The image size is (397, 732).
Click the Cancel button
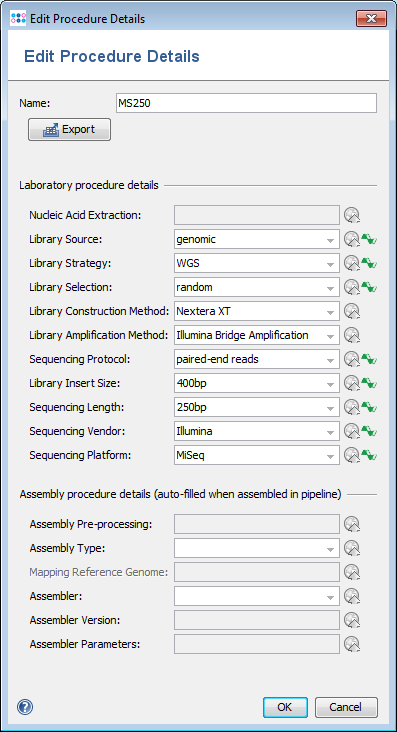tap(346, 707)
